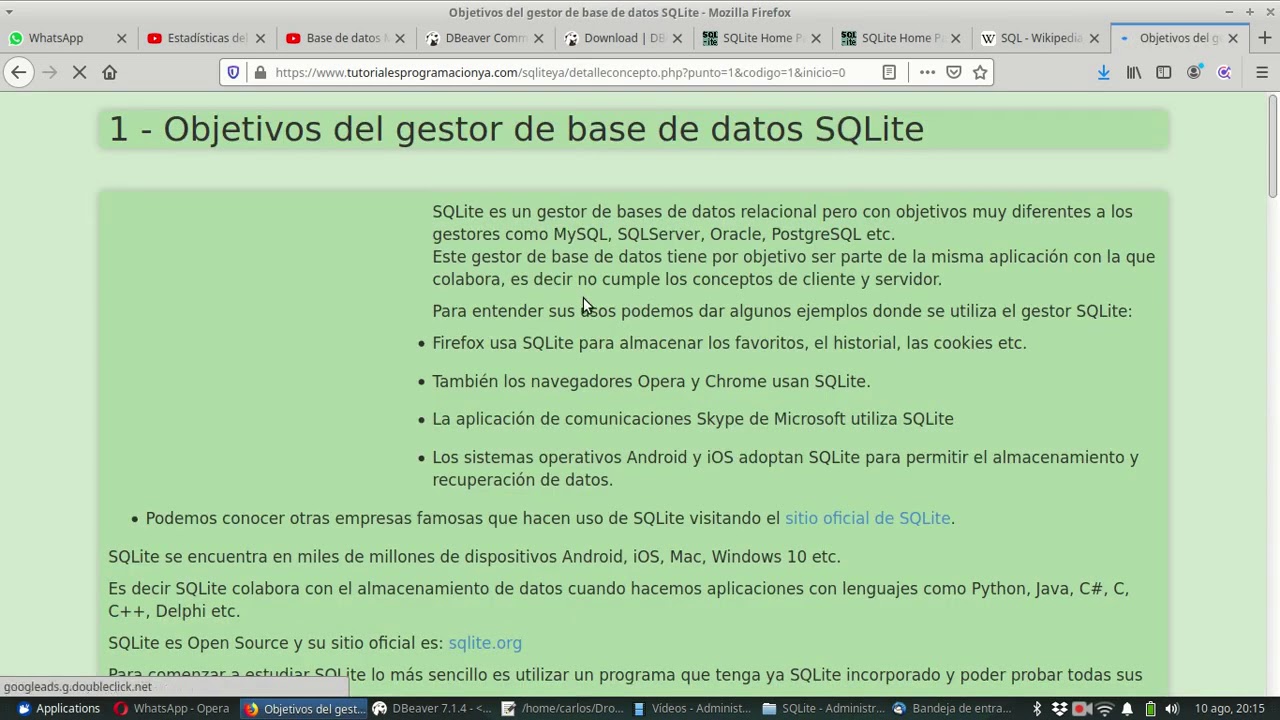
Task: Switch to the DBeaver Community tab
Action: (486, 38)
